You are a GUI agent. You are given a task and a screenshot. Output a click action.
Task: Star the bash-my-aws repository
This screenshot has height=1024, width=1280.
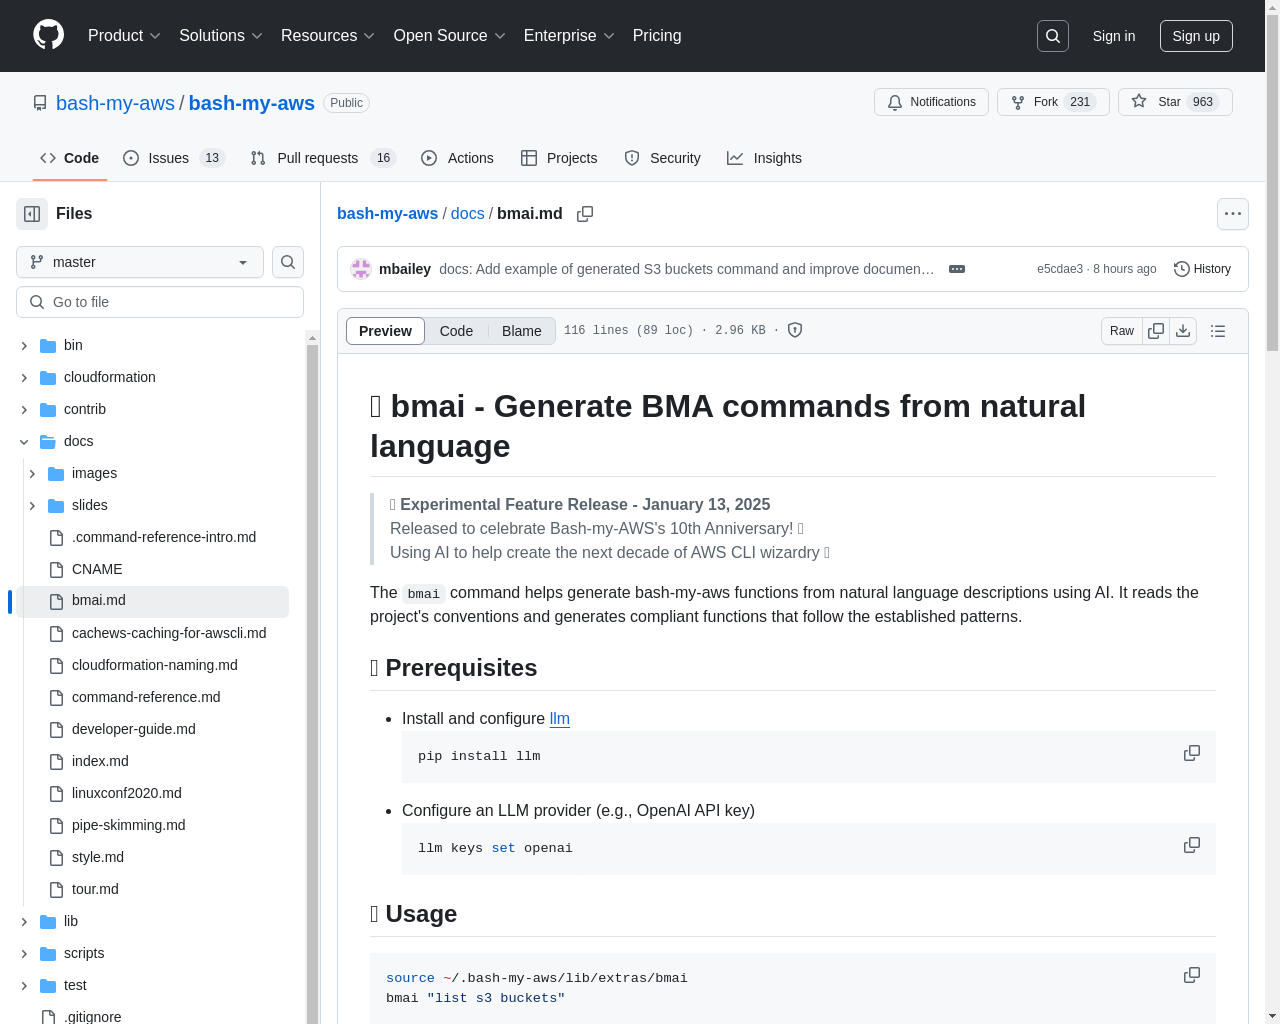(x=1175, y=102)
